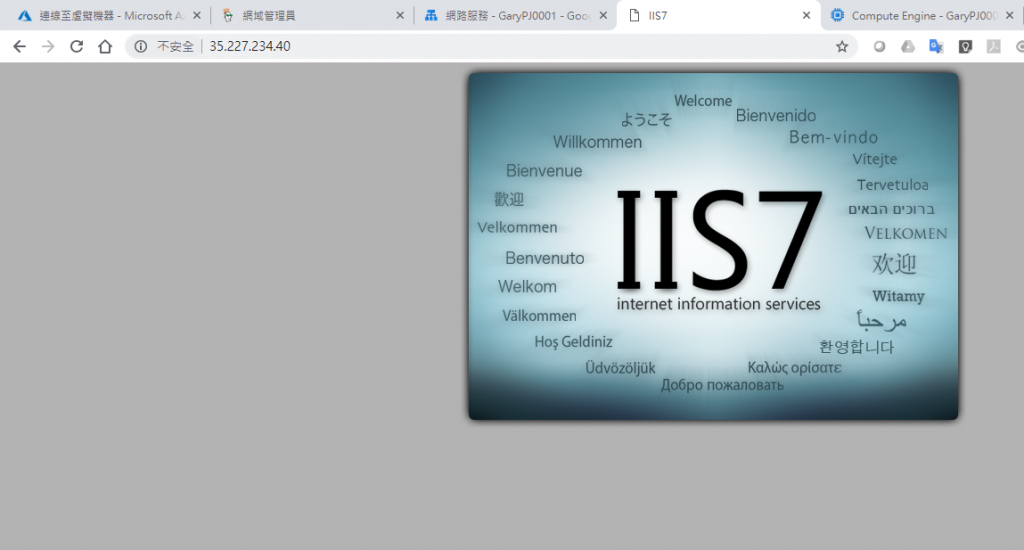Reload the current page
The image size is (1024, 550).
(x=76, y=46)
